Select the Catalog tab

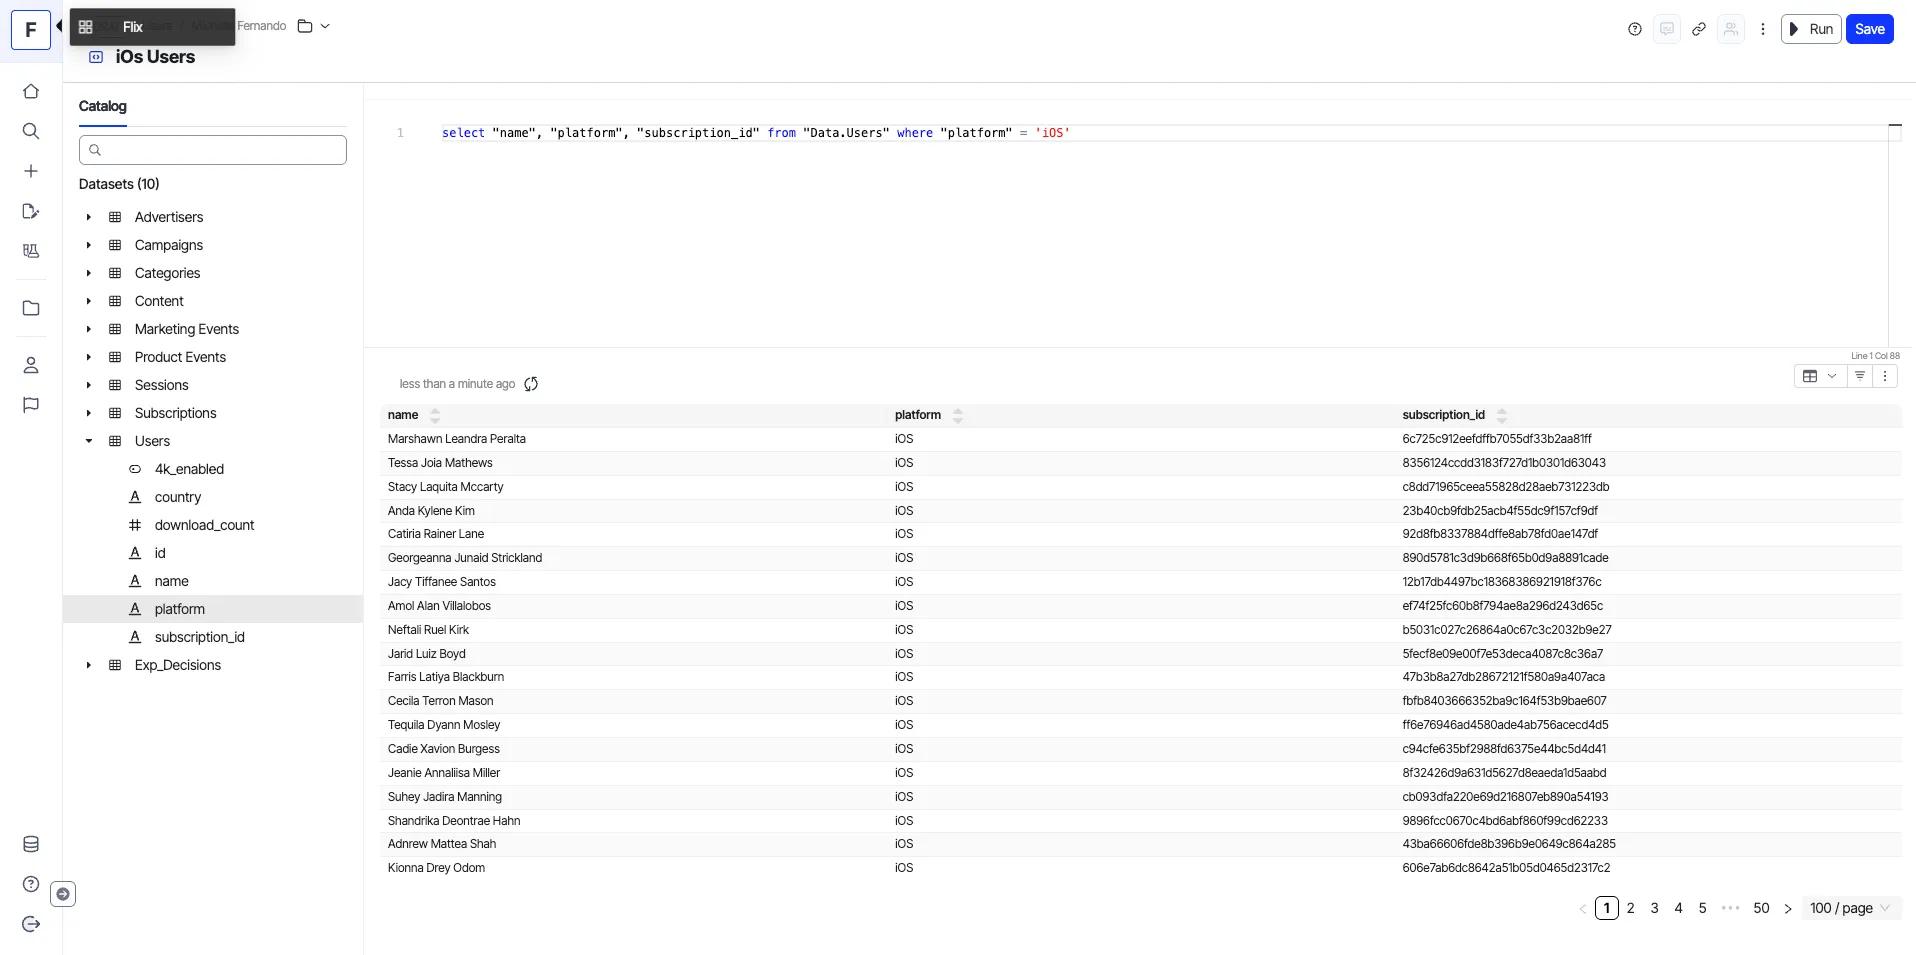click(x=103, y=106)
